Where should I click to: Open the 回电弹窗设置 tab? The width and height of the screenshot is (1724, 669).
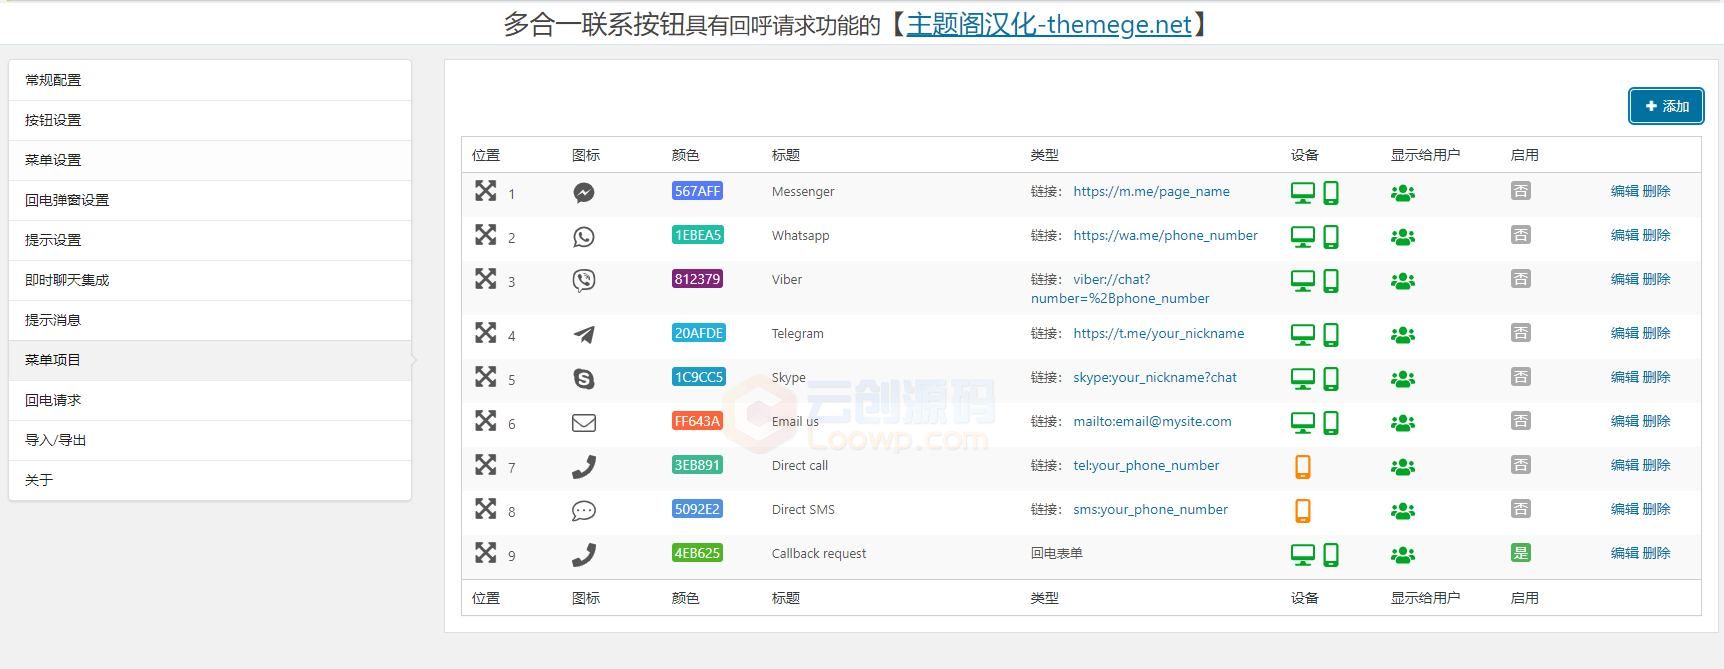(210, 200)
